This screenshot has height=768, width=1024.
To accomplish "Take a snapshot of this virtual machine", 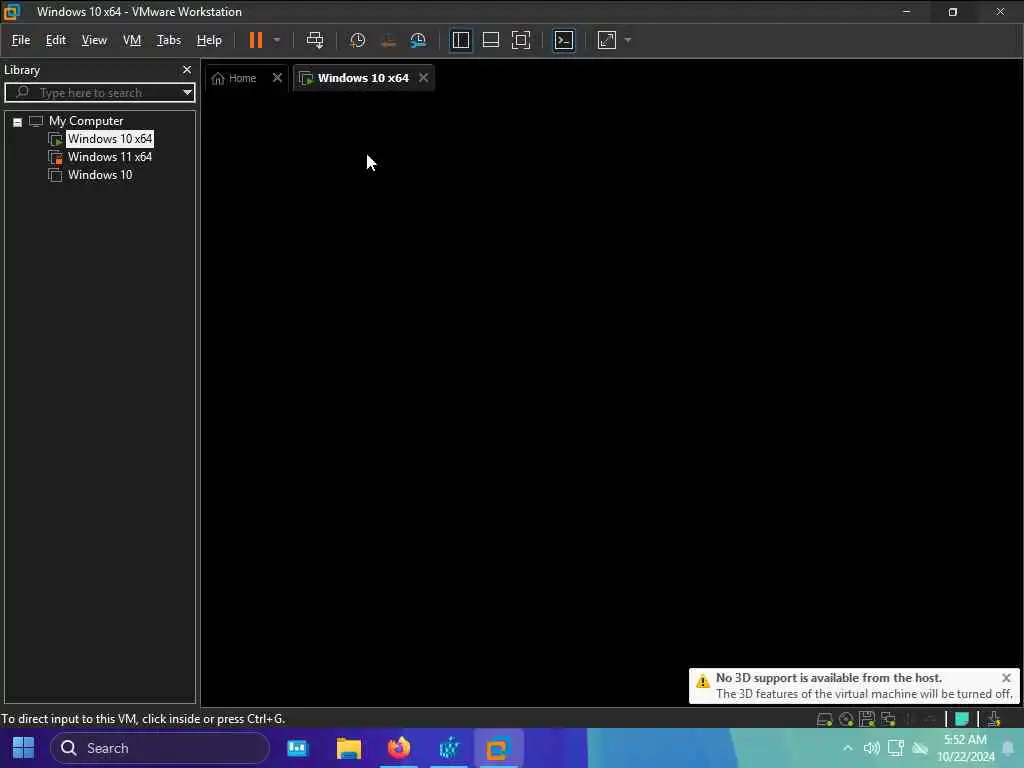I will point(357,40).
